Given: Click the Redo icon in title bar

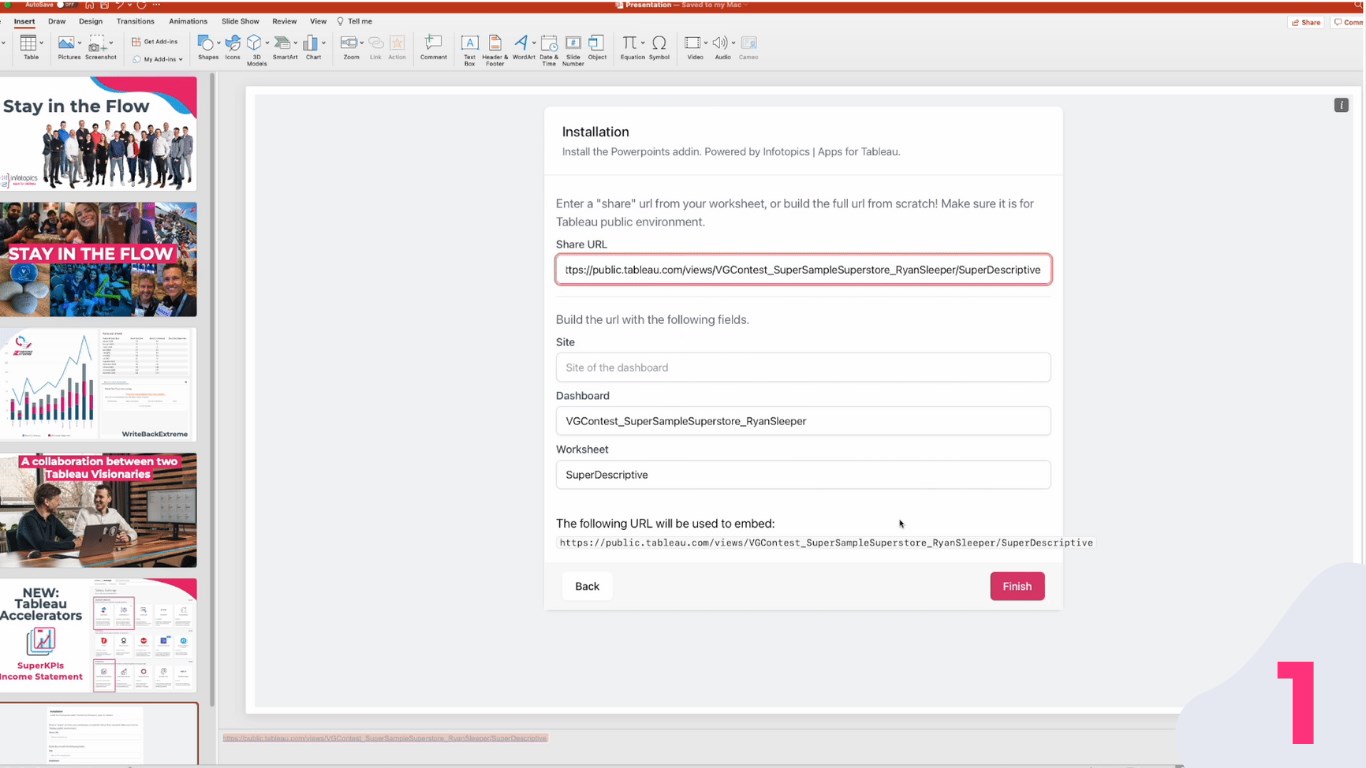Looking at the screenshot, I should (x=141, y=5).
